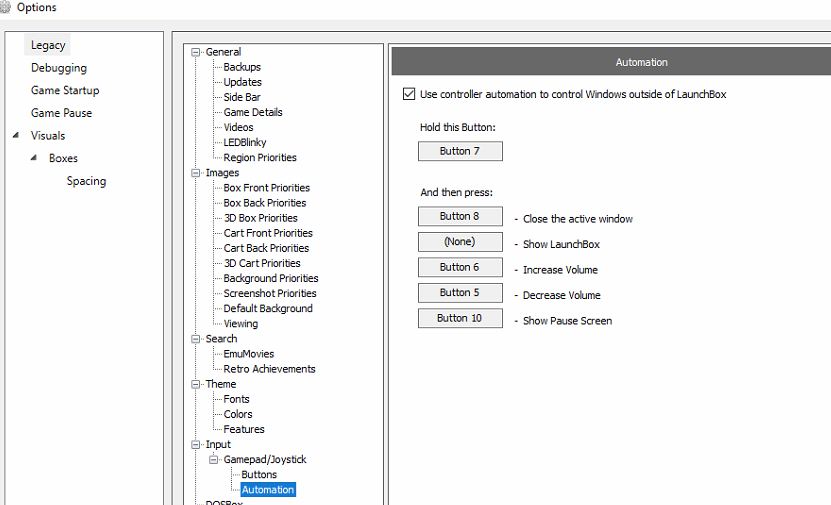Open the Debugging section

(59, 68)
